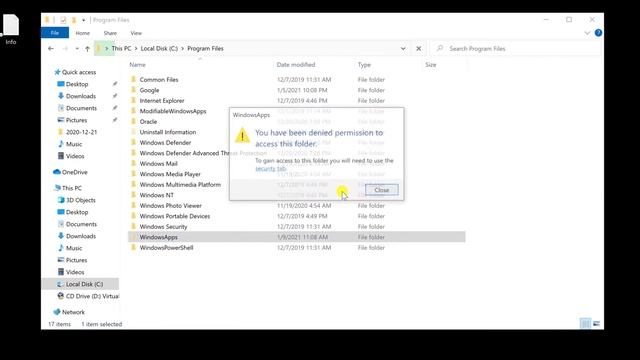Sort by Date modified column header
The width and height of the screenshot is (640, 360).
tap(296, 64)
